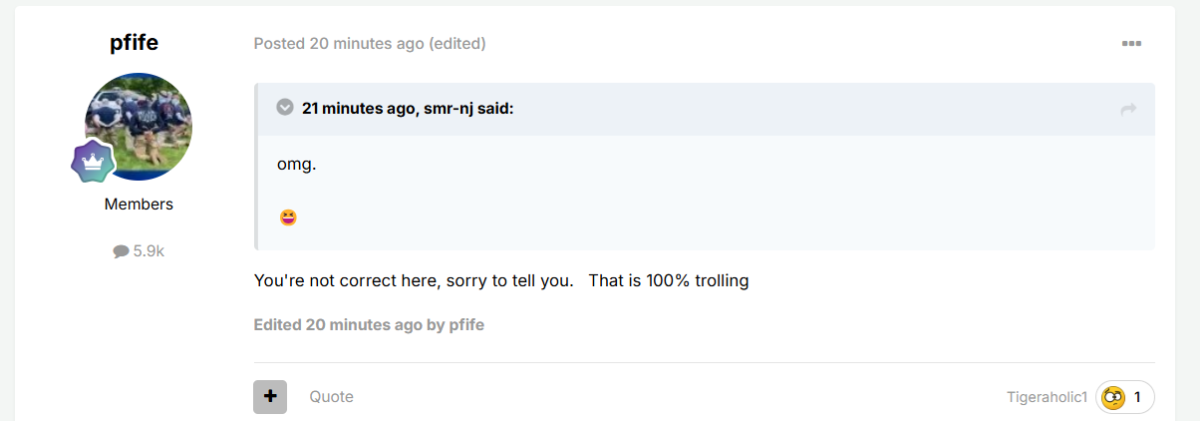Open the pfife username heading profile
Image resolution: width=1200 pixels, height=421 pixels.
(134, 43)
